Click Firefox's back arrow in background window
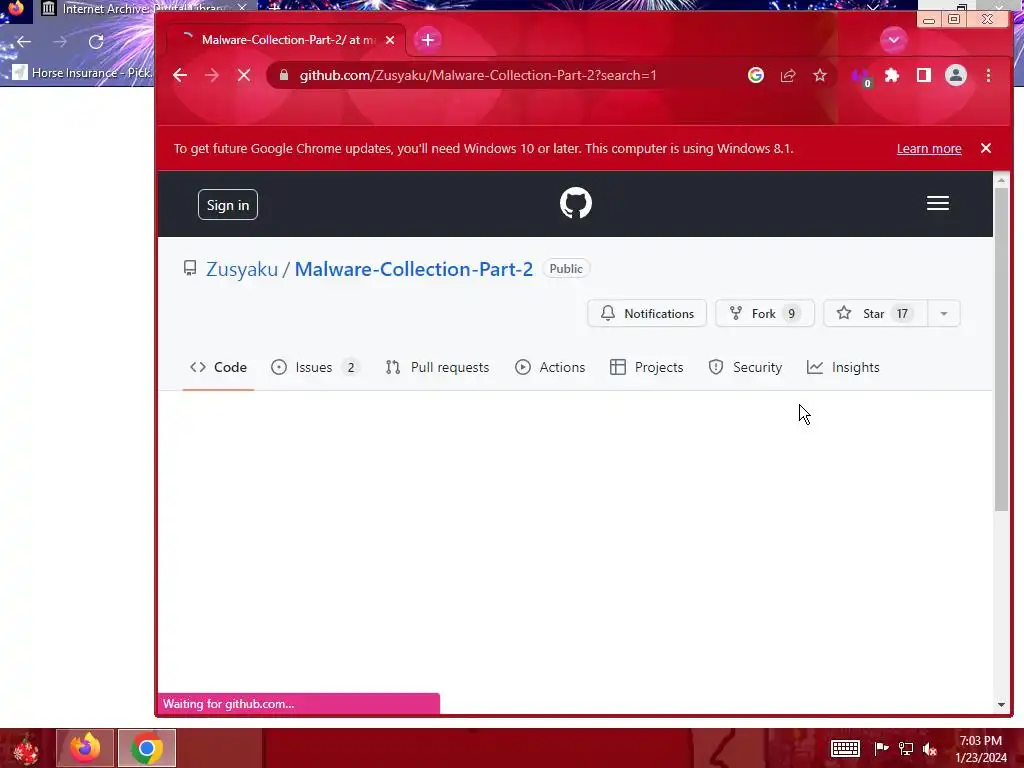This screenshot has width=1024, height=768. (x=24, y=42)
